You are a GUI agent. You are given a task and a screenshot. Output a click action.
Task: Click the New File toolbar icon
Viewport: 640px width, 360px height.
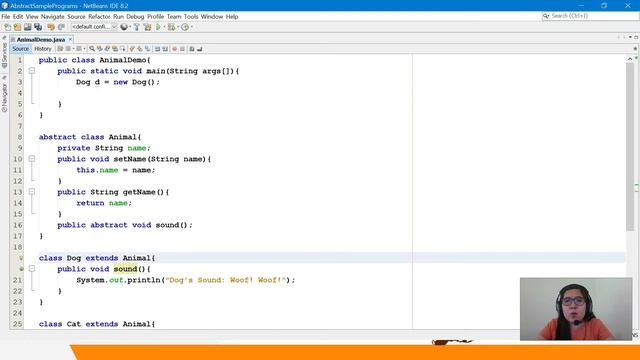7,27
